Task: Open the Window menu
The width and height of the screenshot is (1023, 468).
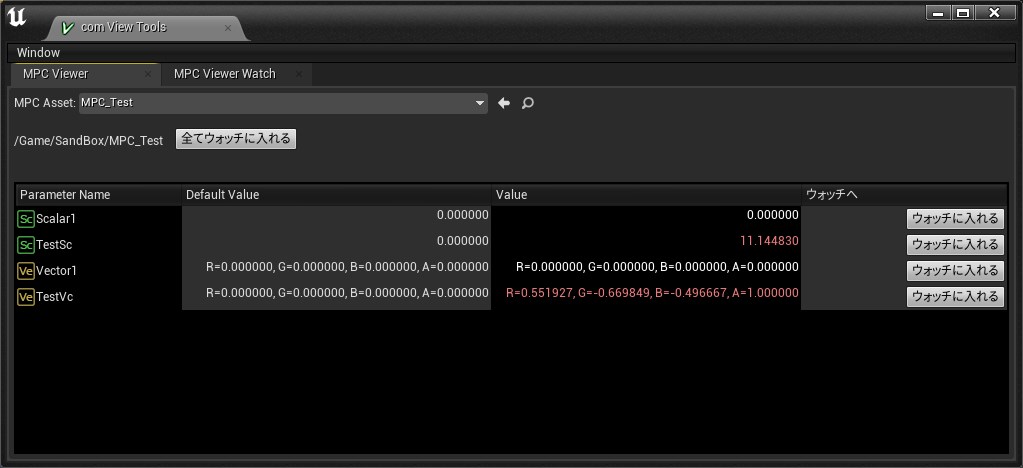Action: coord(38,52)
